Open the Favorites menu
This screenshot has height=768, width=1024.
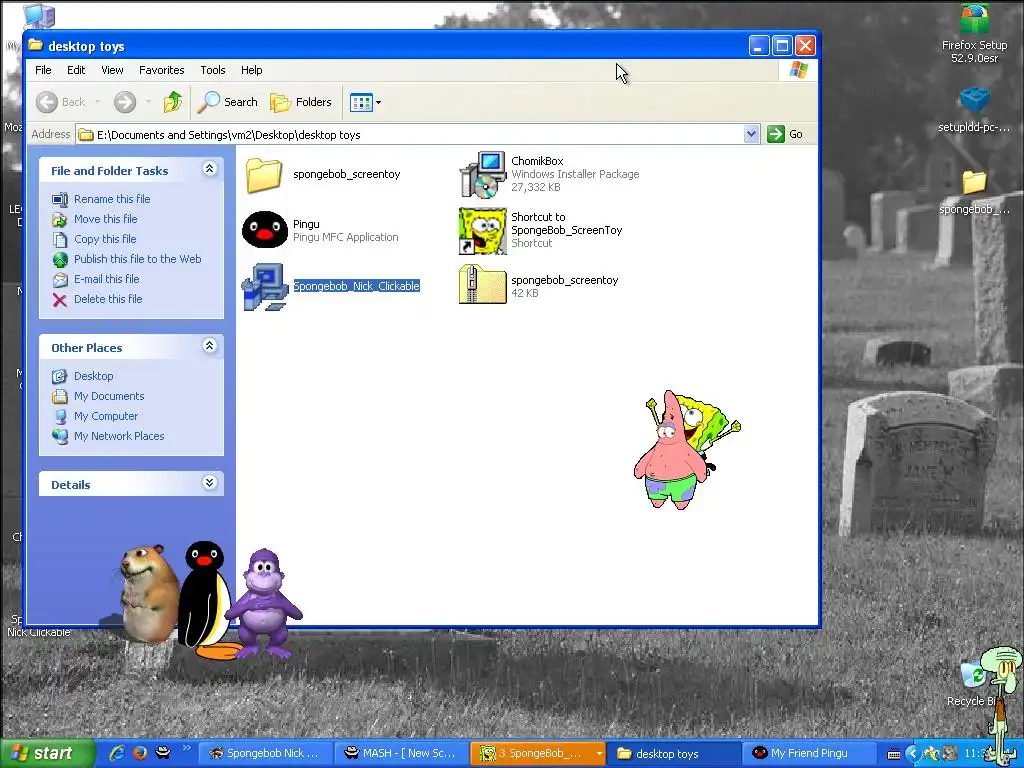click(161, 70)
